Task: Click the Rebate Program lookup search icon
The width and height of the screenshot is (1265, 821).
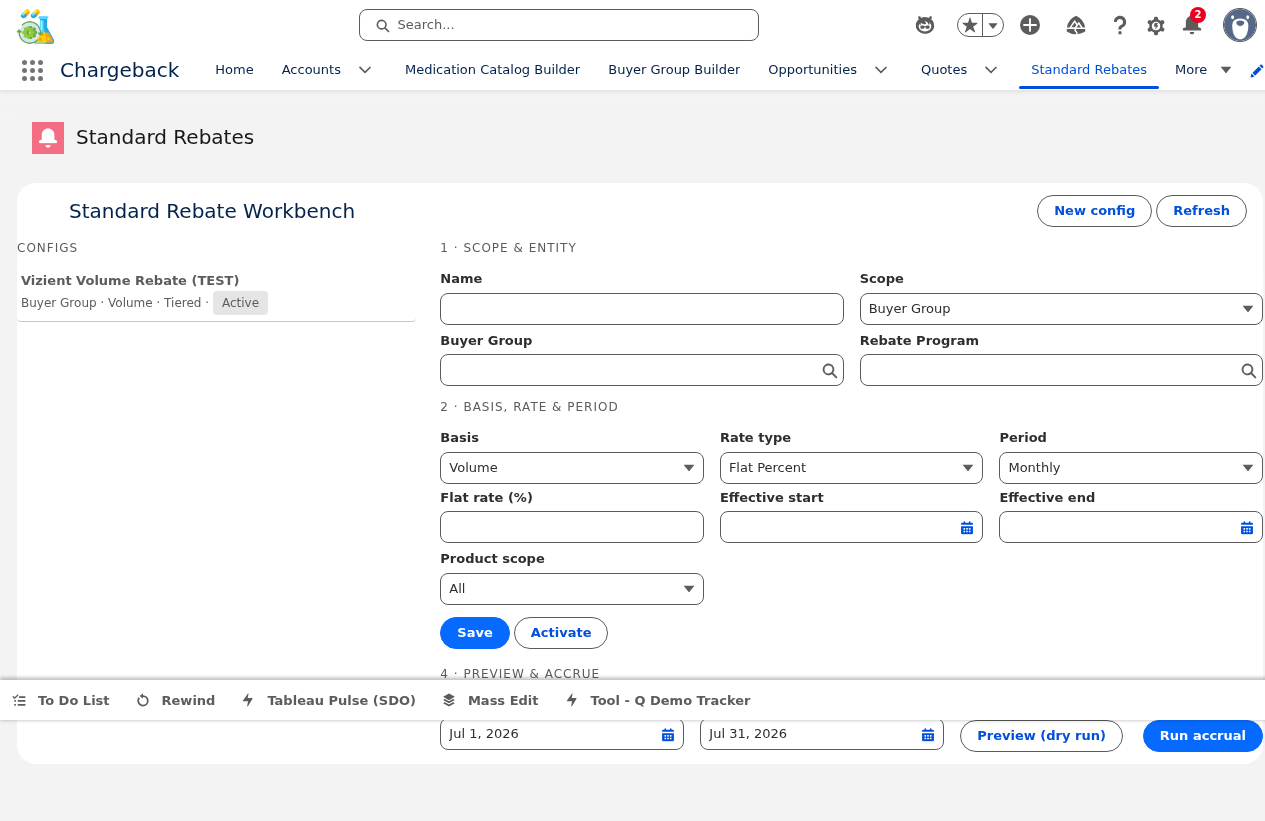Action: coord(1249,370)
